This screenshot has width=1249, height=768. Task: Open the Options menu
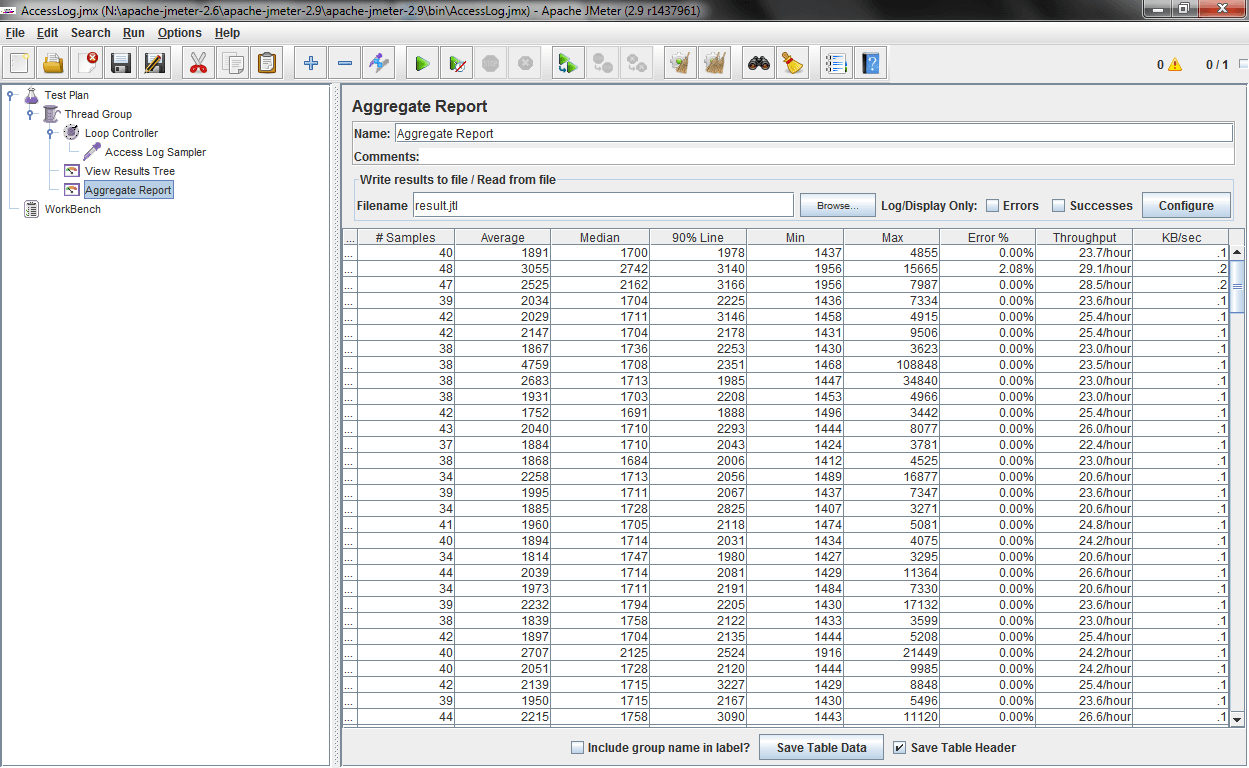[x=179, y=32]
